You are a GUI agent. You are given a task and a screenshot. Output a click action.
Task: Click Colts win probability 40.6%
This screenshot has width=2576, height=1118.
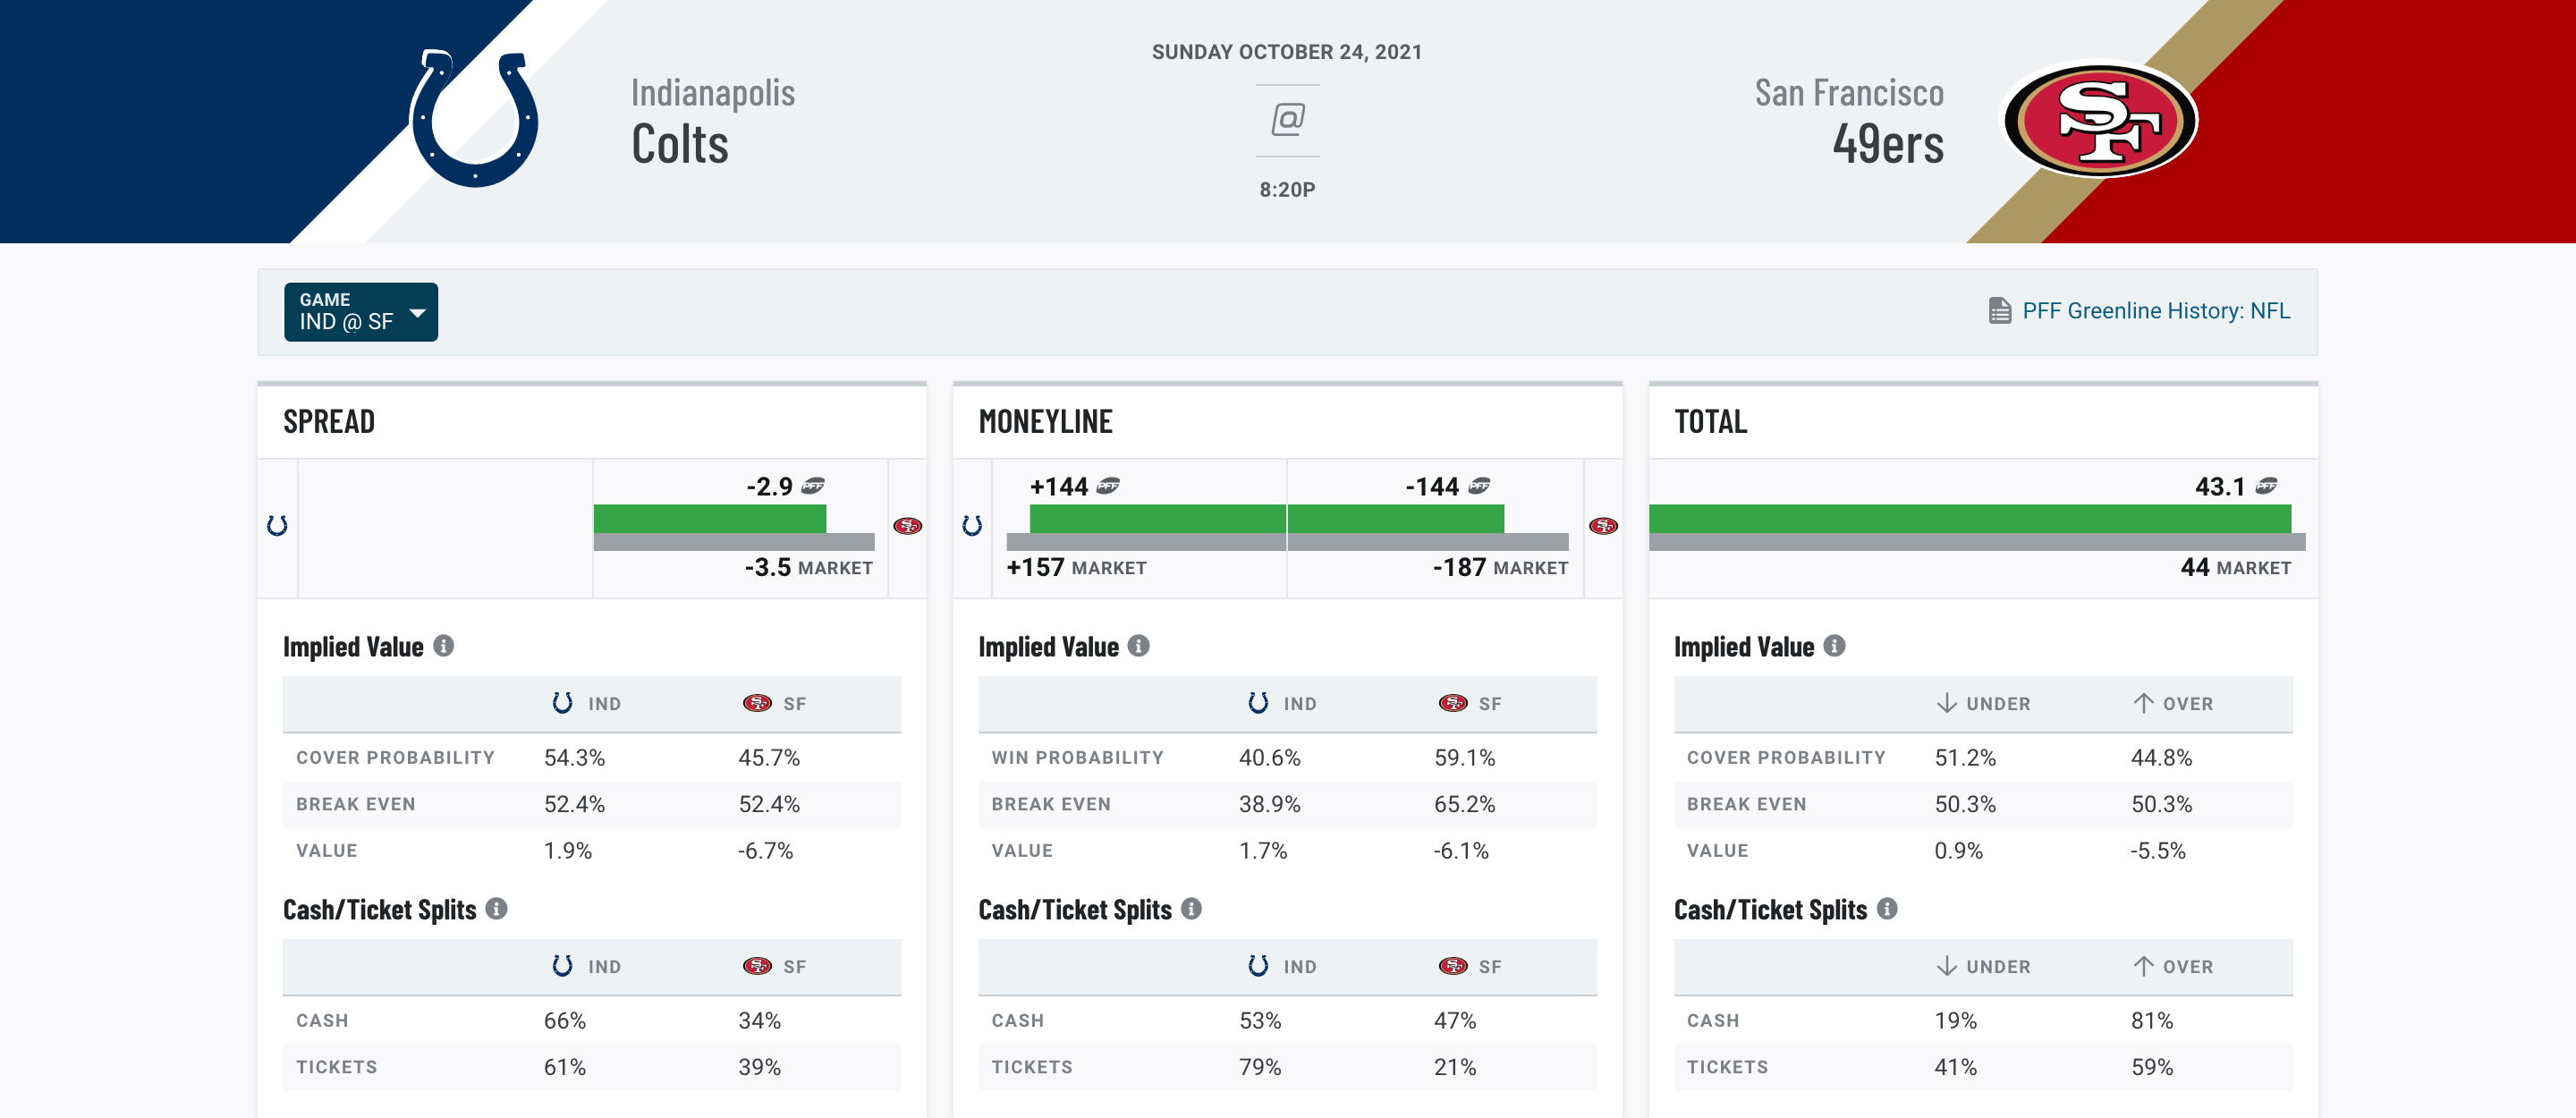1270,758
